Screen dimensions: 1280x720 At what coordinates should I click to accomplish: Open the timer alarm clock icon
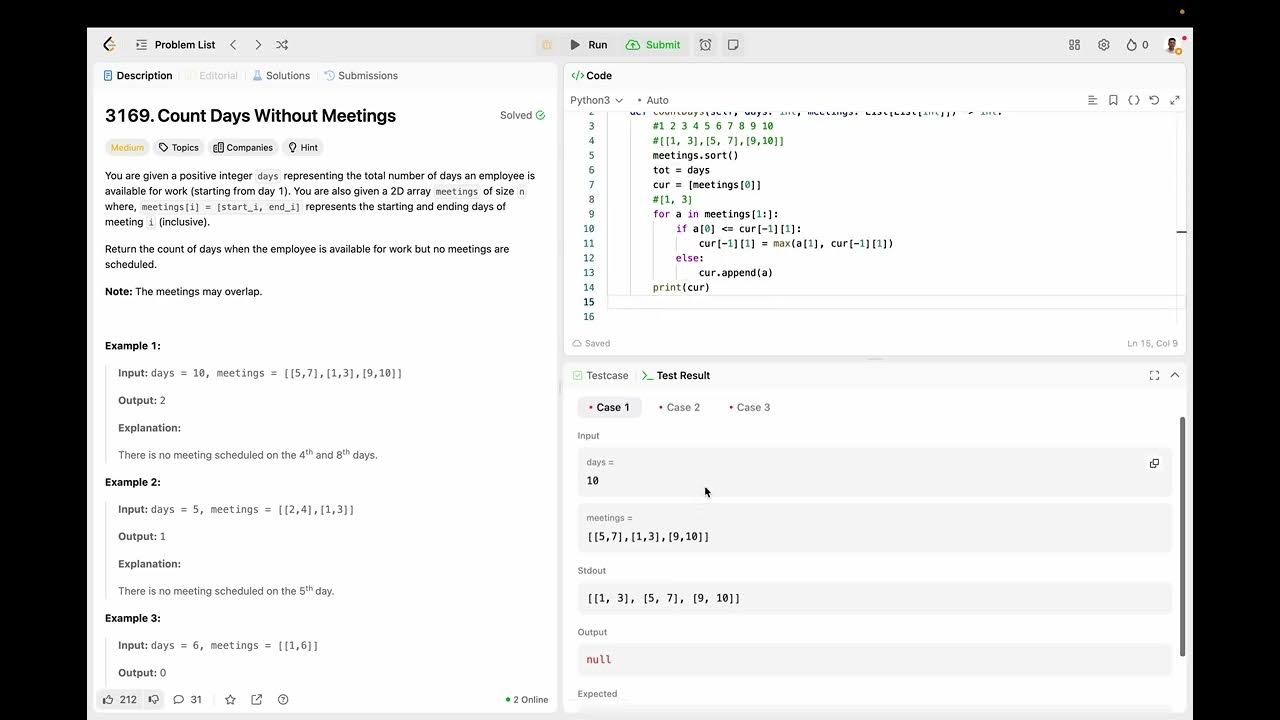(705, 45)
